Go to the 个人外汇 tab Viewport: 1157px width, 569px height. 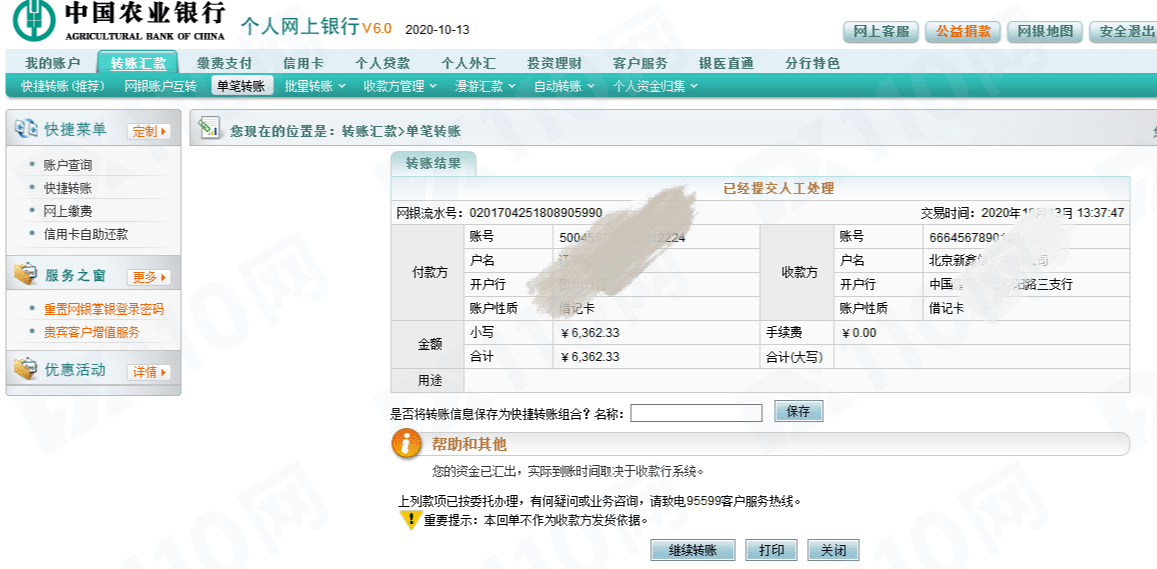[469, 63]
